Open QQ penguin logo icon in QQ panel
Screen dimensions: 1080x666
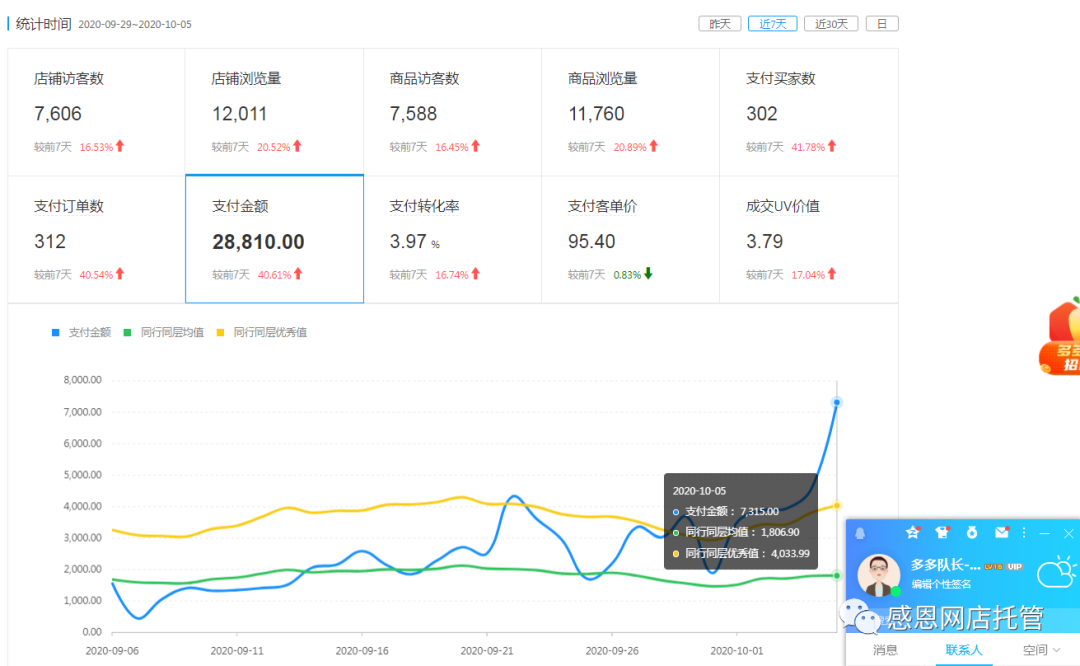(x=860, y=533)
